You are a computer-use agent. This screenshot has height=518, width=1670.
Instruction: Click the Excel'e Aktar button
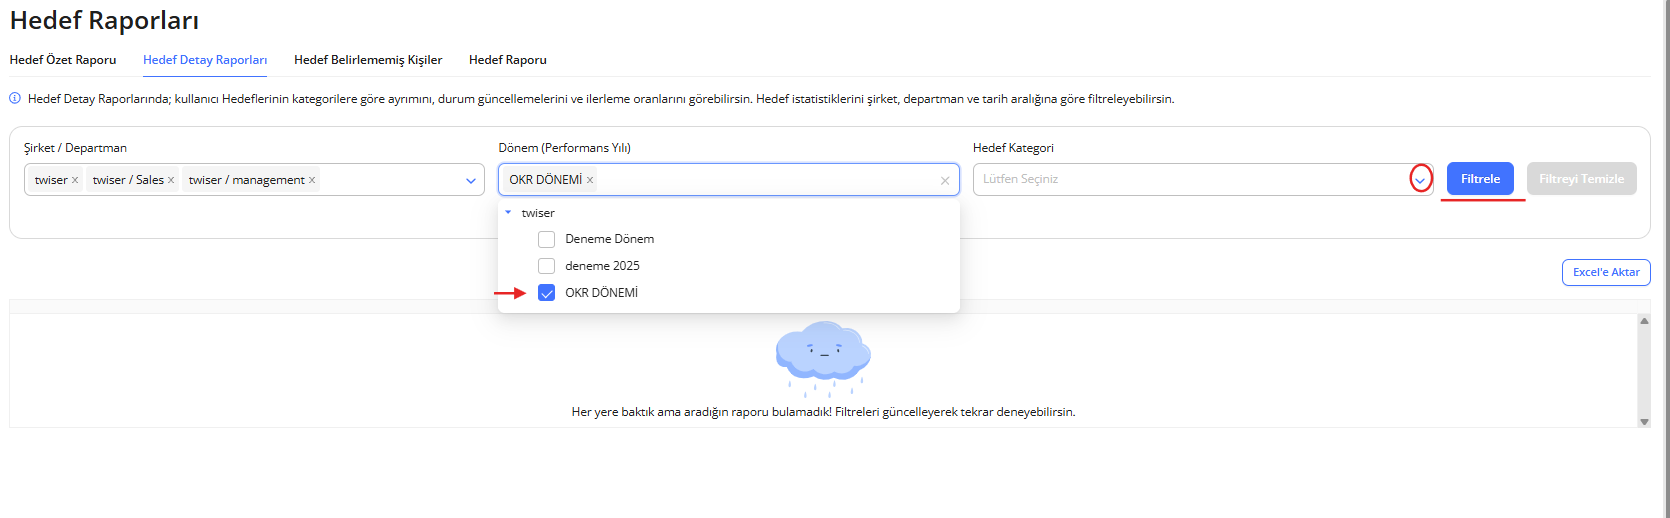pyautogui.click(x=1606, y=272)
